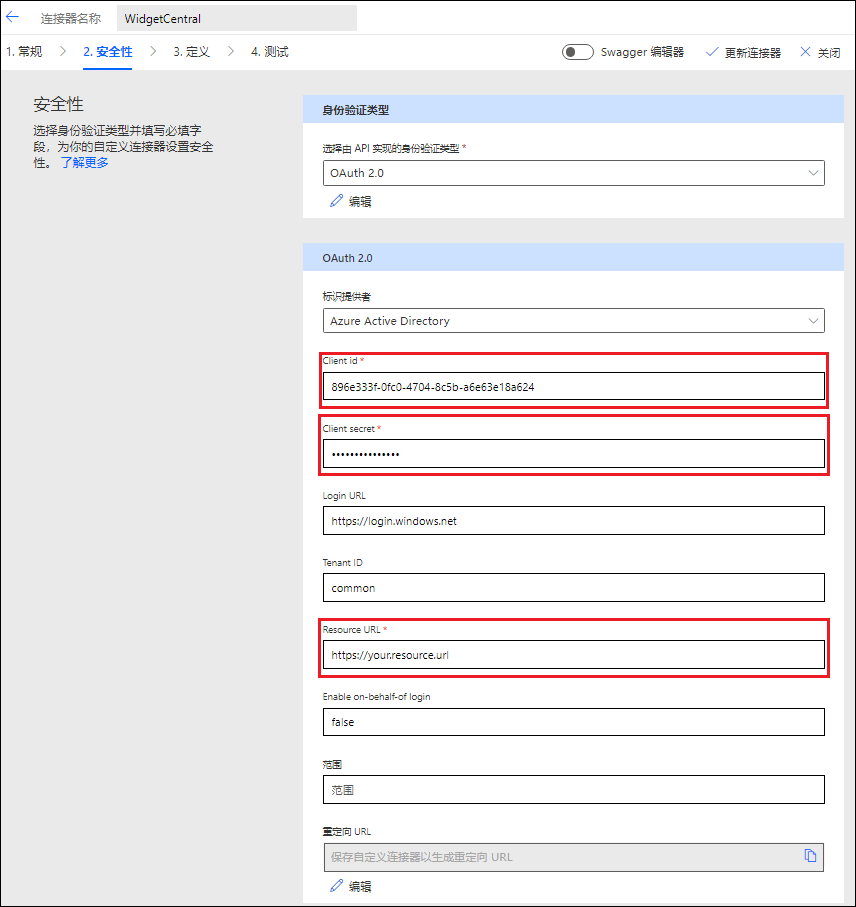Click the 重定向 URL disabled field
Screen dimensions: 856x907
573,857
